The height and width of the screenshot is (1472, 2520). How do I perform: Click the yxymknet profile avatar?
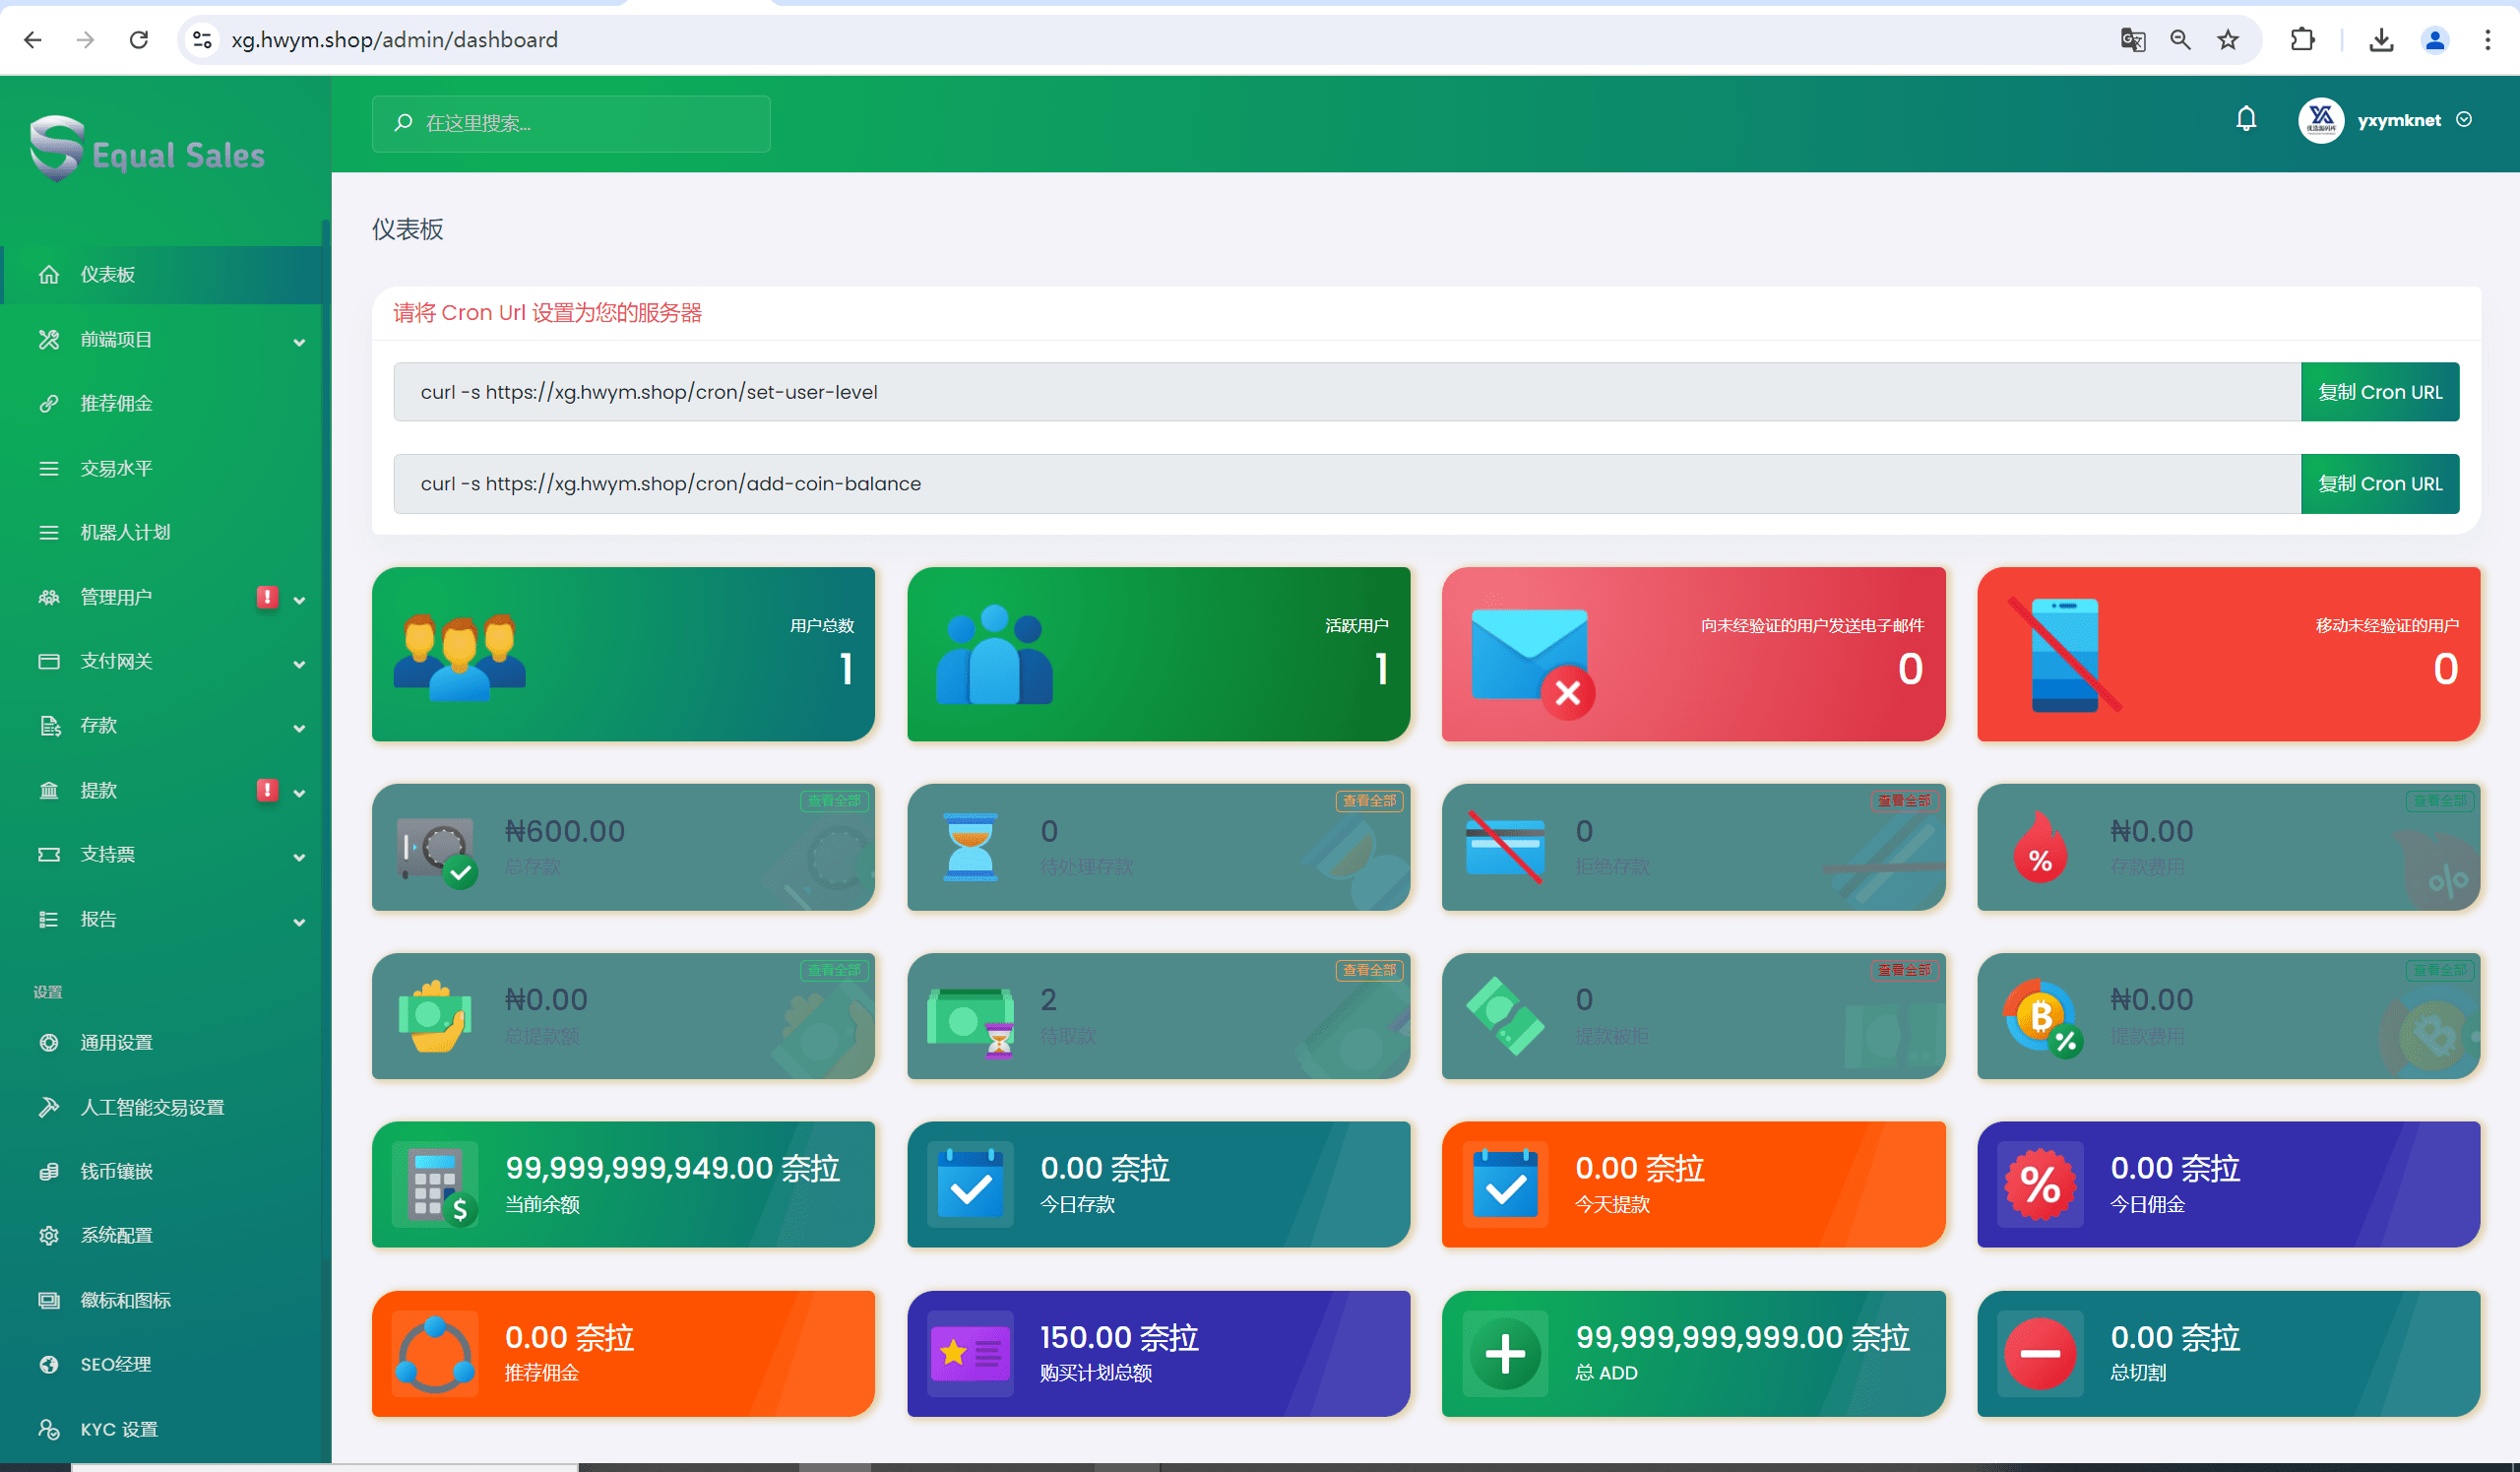click(x=2320, y=120)
